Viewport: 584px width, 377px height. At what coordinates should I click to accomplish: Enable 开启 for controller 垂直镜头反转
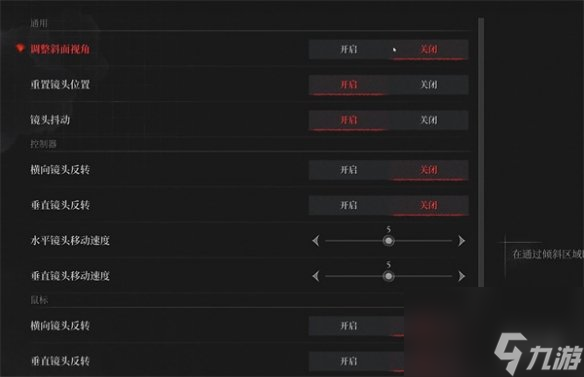pos(349,205)
